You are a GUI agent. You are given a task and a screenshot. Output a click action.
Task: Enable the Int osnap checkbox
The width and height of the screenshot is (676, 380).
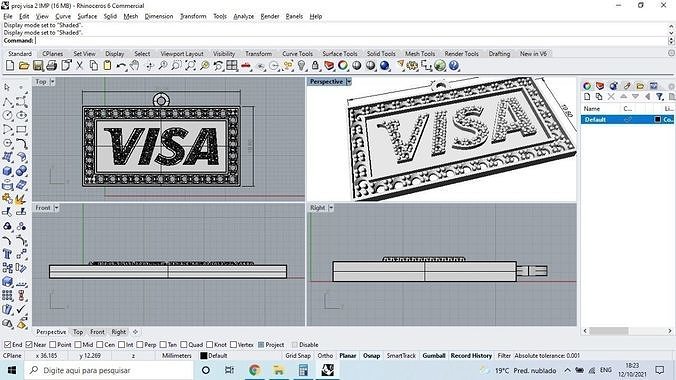pos(121,345)
